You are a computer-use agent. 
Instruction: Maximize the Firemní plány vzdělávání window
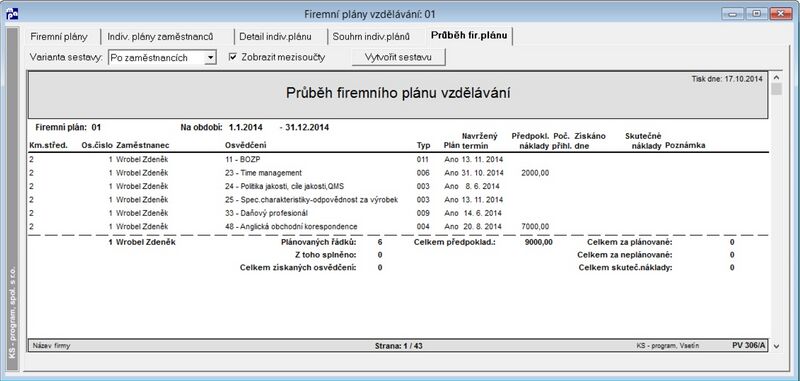(x=757, y=14)
